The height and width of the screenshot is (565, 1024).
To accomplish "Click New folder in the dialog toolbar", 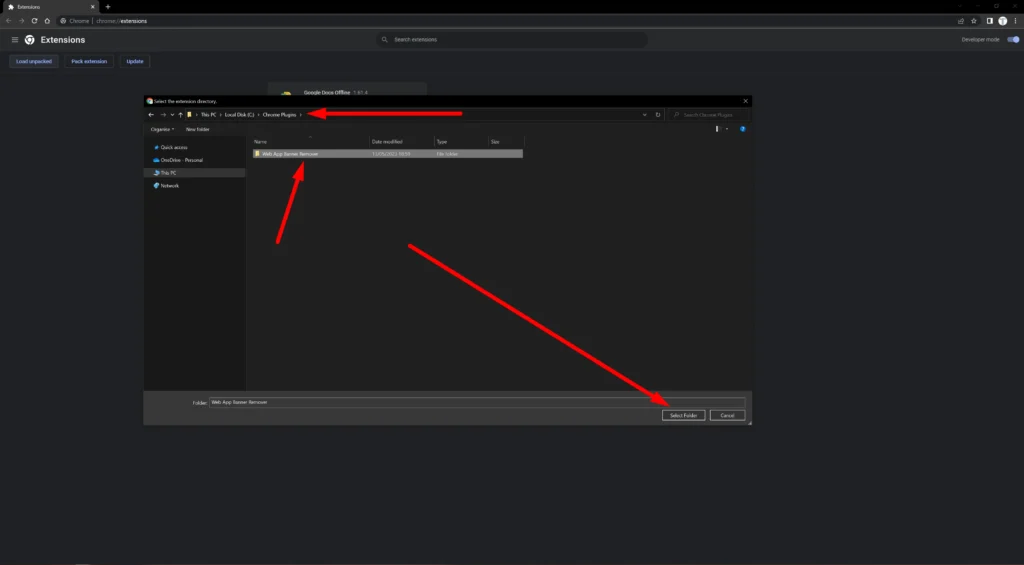I will tap(197, 129).
